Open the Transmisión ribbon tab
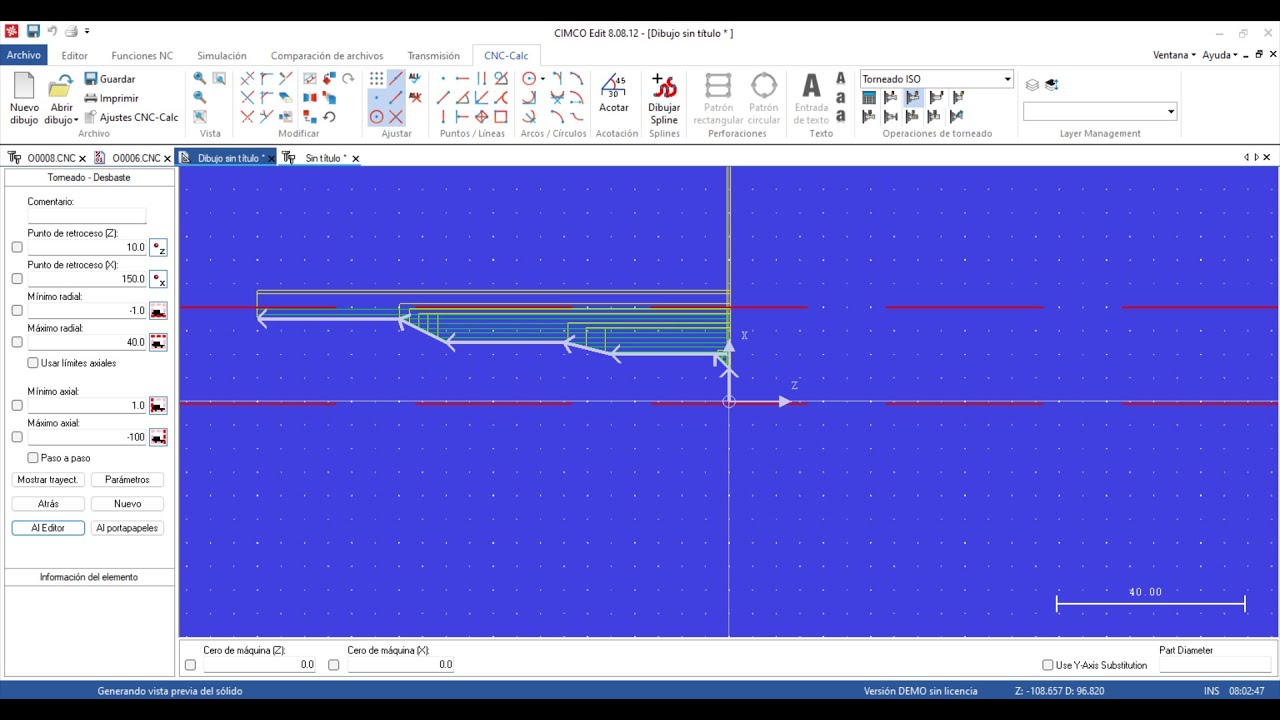Screen dimensions: 1280x720 (x=433, y=56)
